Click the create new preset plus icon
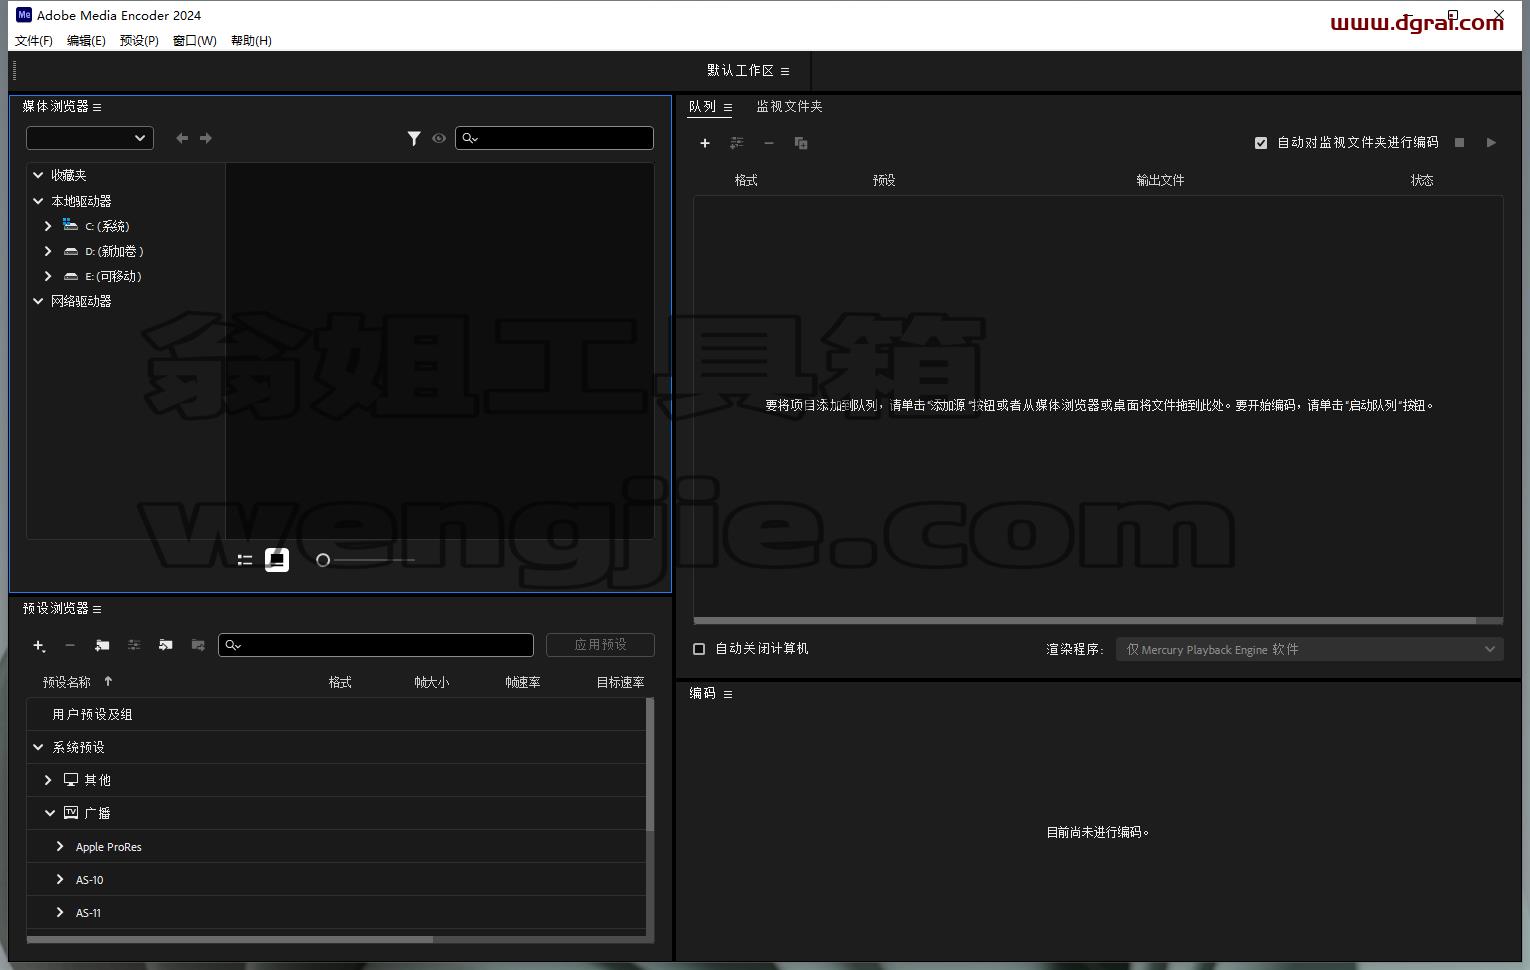Image resolution: width=1530 pixels, height=970 pixels. coord(39,646)
